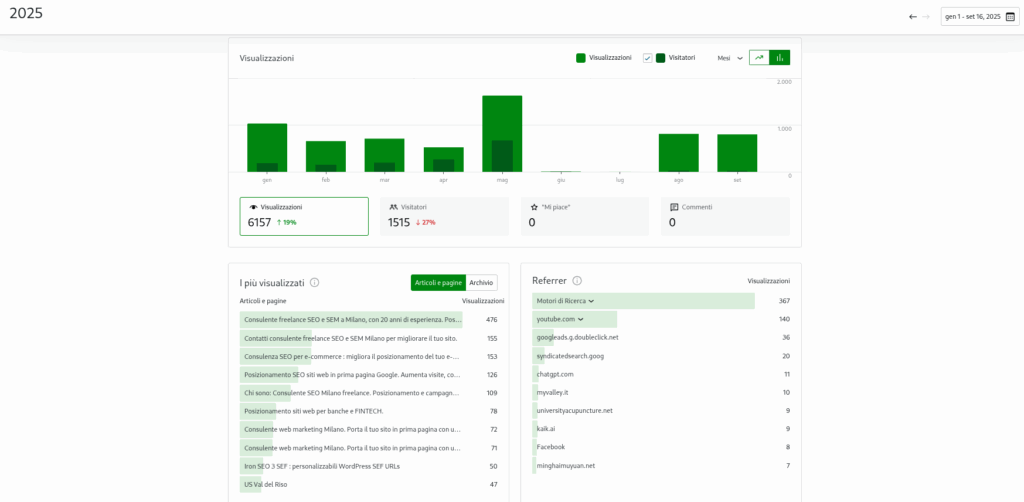Click info icon next to I più visualizzati

pyautogui.click(x=314, y=283)
